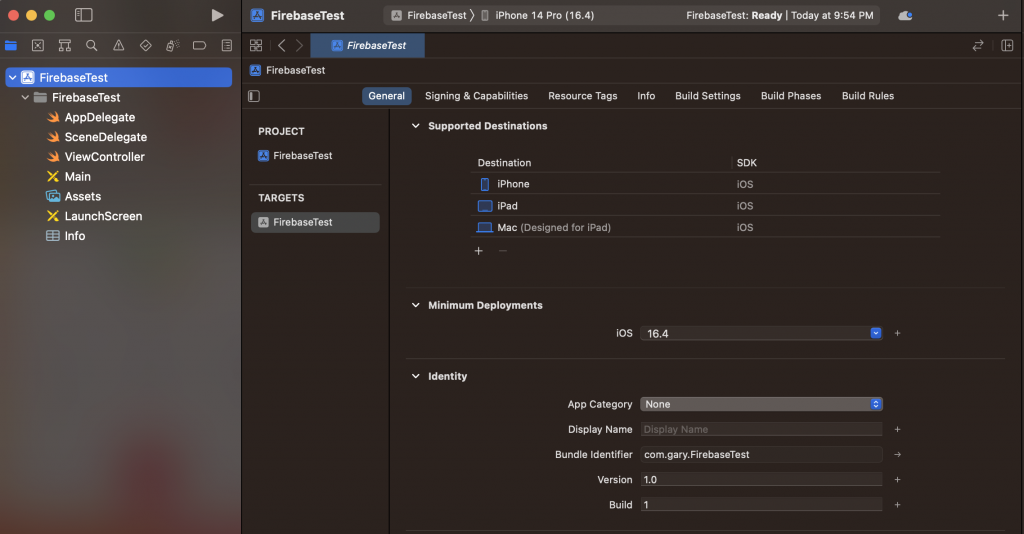Switch to the Build Settings tab

(708, 96)
